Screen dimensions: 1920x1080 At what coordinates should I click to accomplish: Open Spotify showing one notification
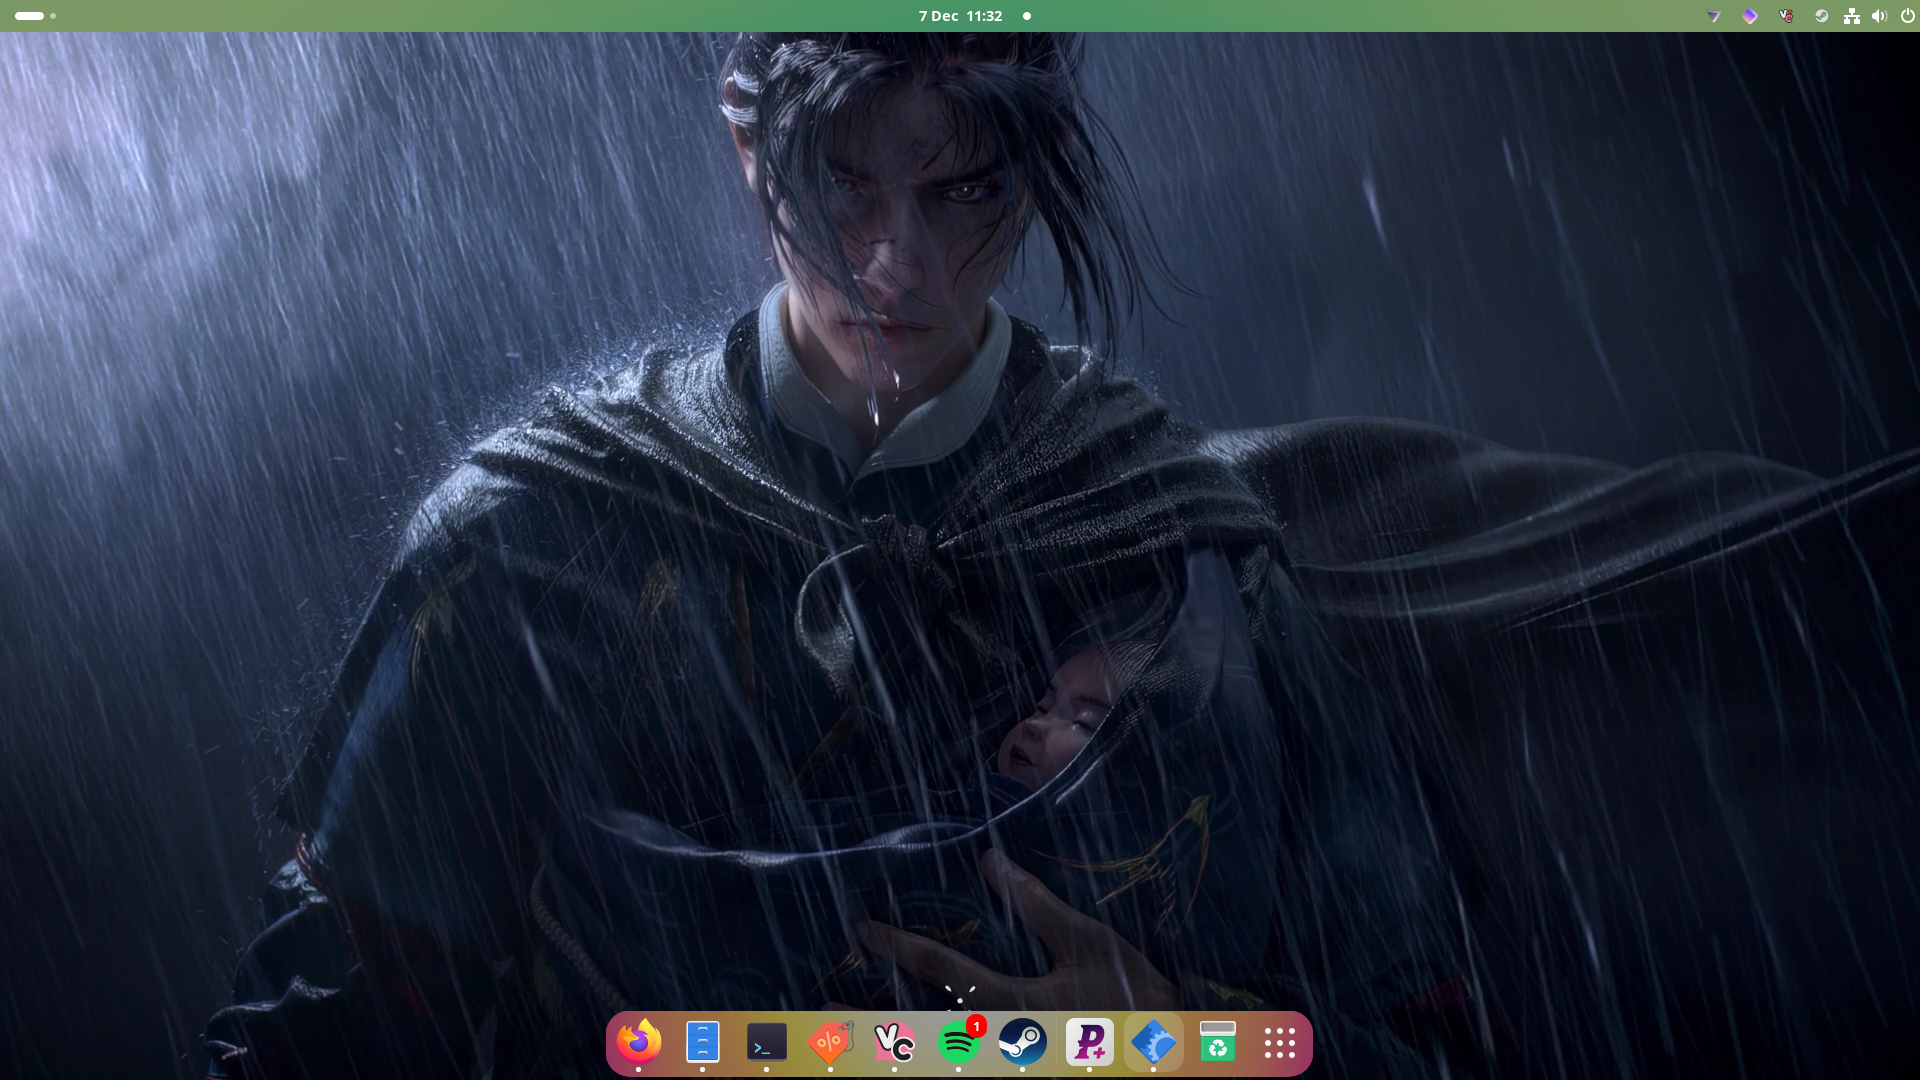coord(959,1042)
